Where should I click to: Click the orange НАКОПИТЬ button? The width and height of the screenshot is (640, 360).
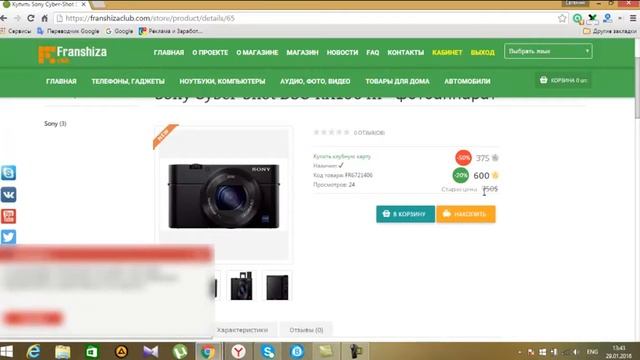[466, 214]
